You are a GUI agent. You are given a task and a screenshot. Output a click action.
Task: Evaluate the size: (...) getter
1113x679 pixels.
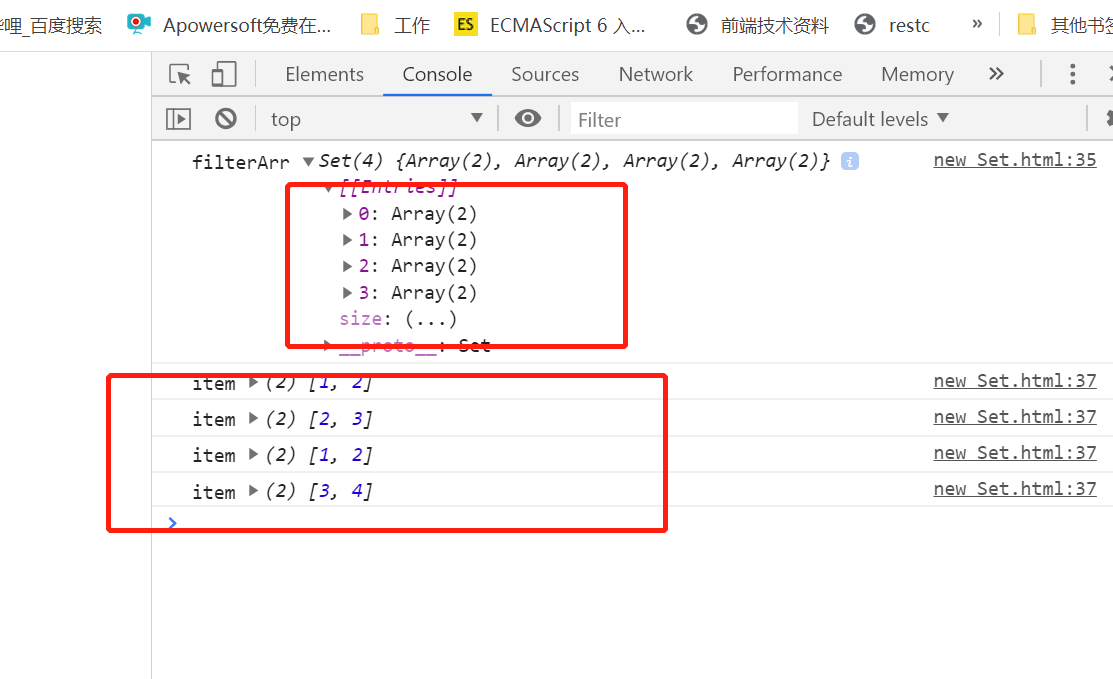[431, 319]
